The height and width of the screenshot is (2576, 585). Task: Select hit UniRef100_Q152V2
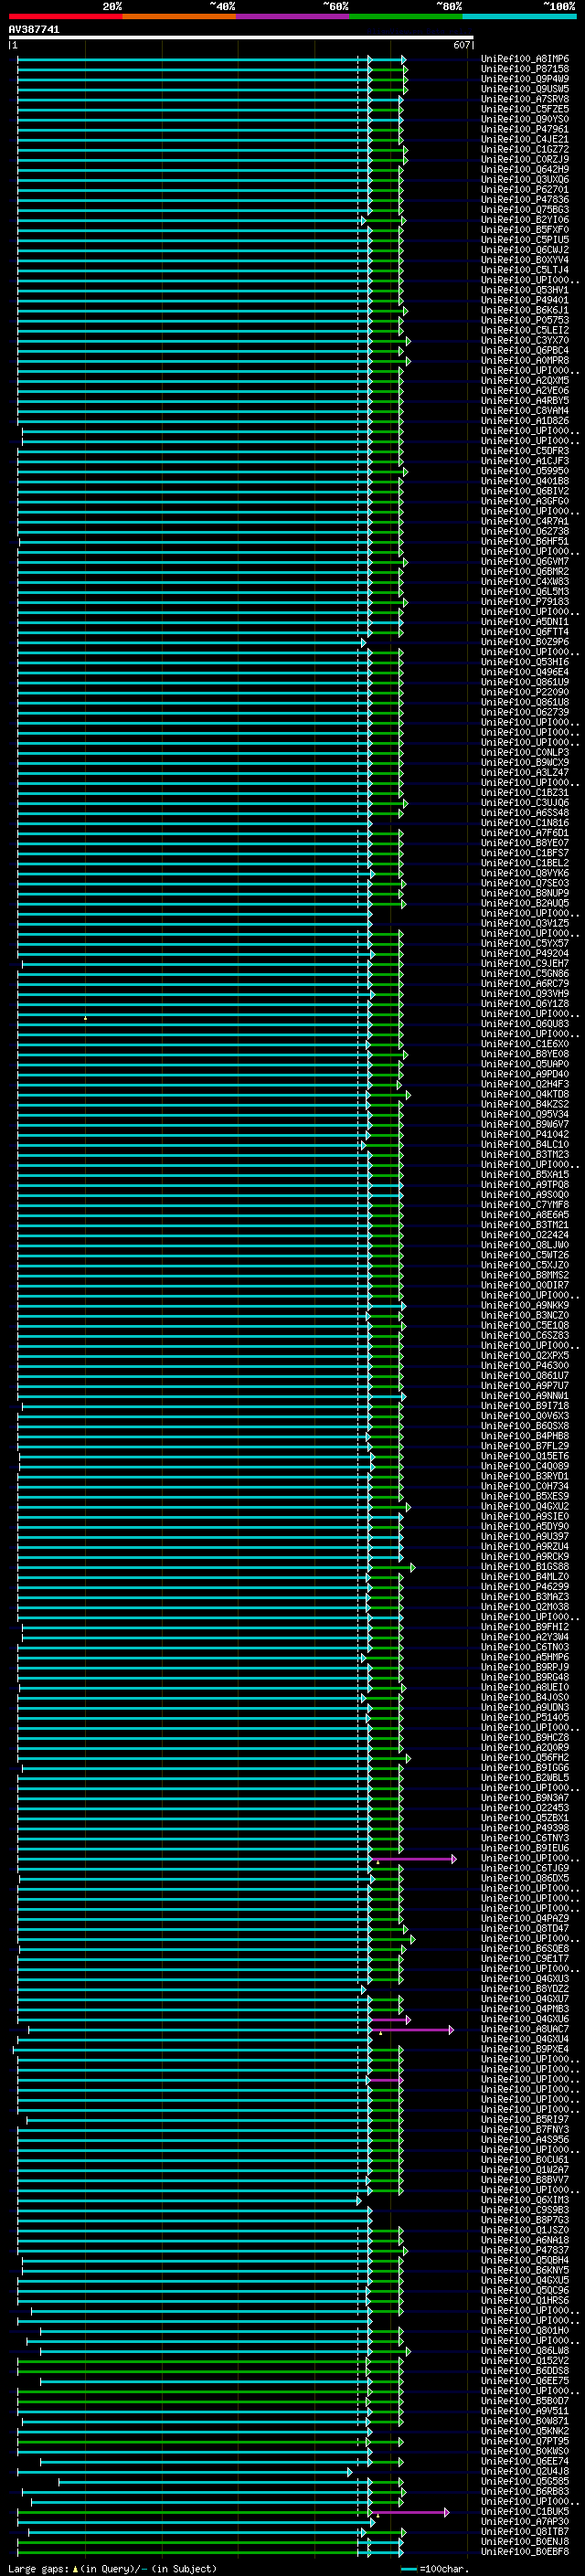coord(524,2360)
